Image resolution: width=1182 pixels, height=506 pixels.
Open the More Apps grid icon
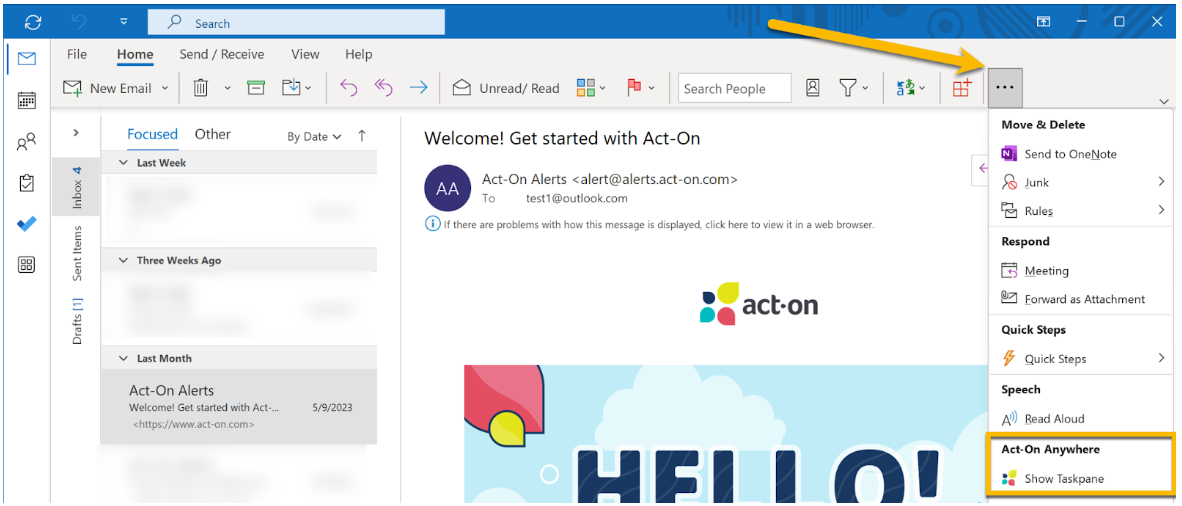tap(27, 265)
